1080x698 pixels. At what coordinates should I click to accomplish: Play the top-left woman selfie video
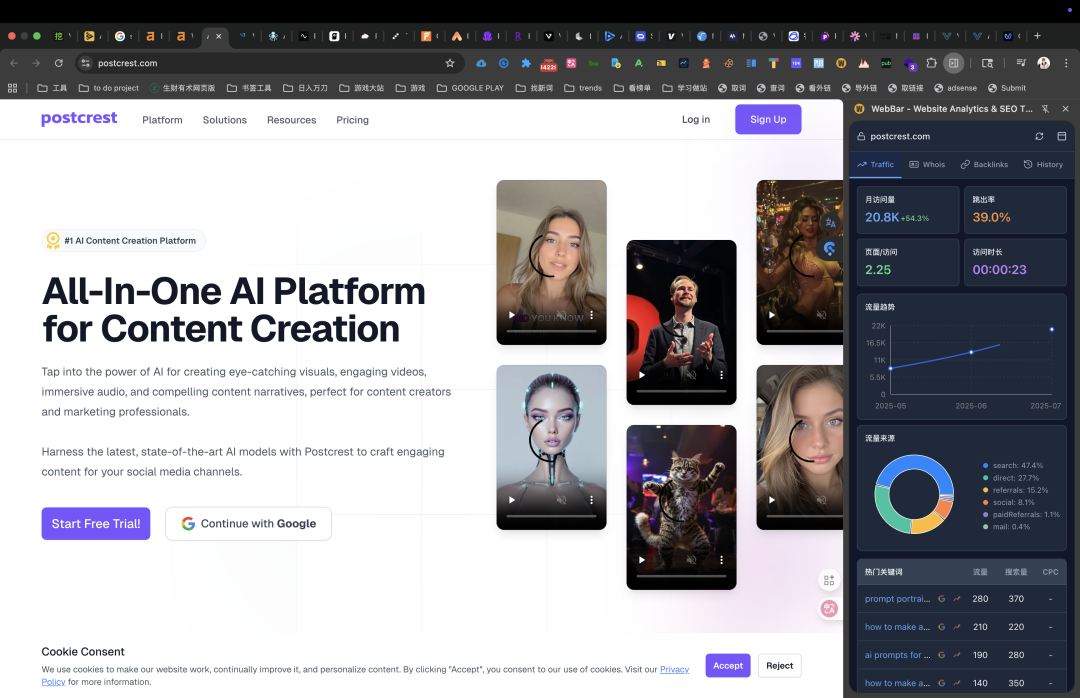pos(512,315)
